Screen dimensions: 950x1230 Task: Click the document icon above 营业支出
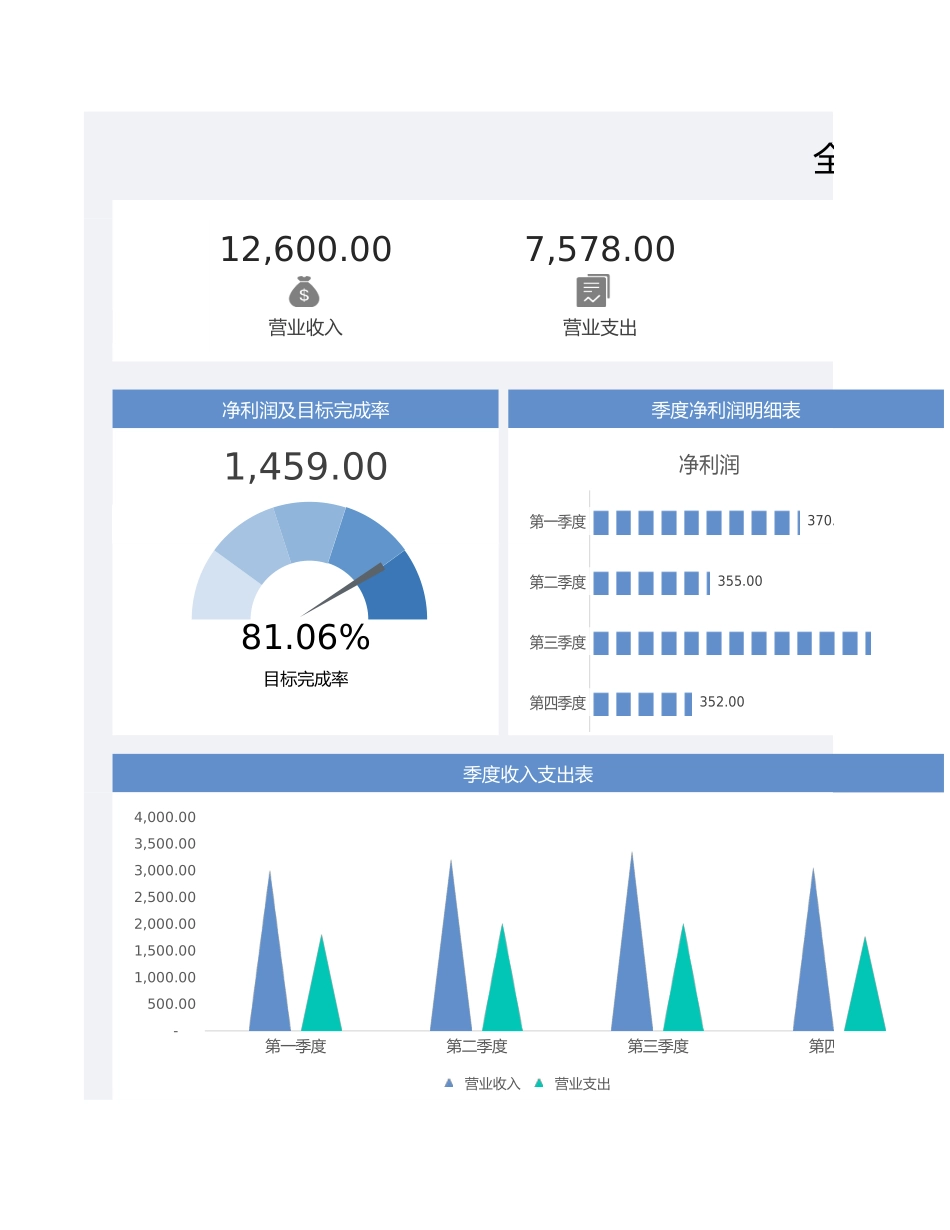click(593, 291)
